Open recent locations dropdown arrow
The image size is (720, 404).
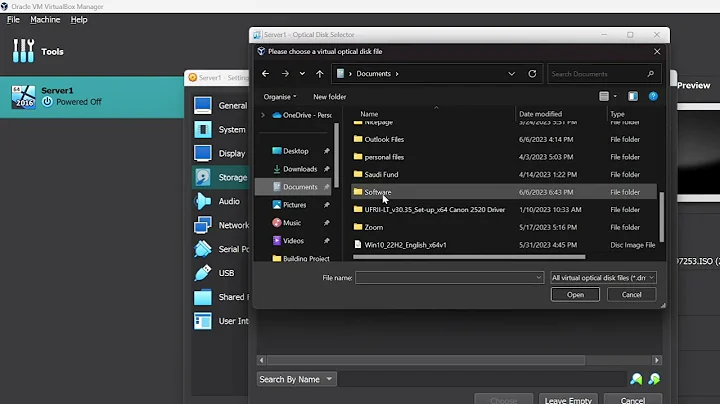pyautogui.click(x=302, y=73)
